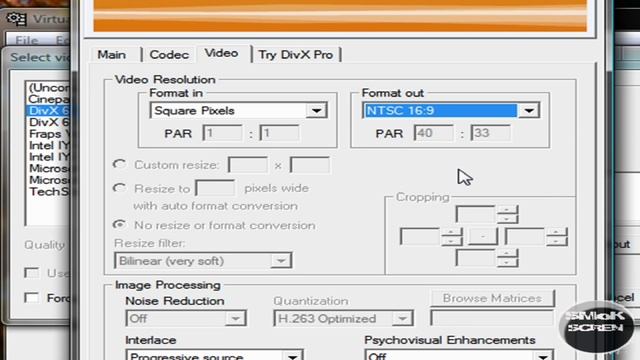
Task: Select the Video tab
Action: click(222, 53)
